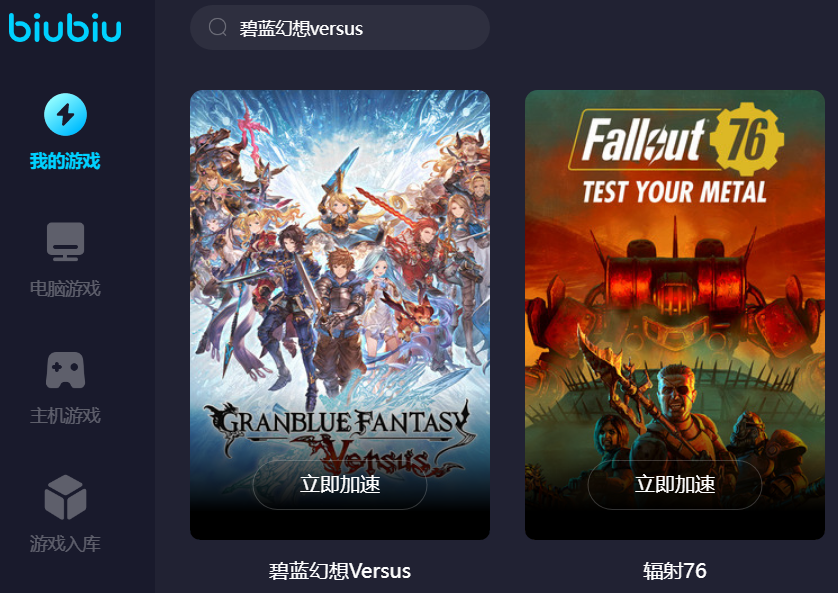Open Granblue Fantasy Versus cover art

tap(340, 267)
